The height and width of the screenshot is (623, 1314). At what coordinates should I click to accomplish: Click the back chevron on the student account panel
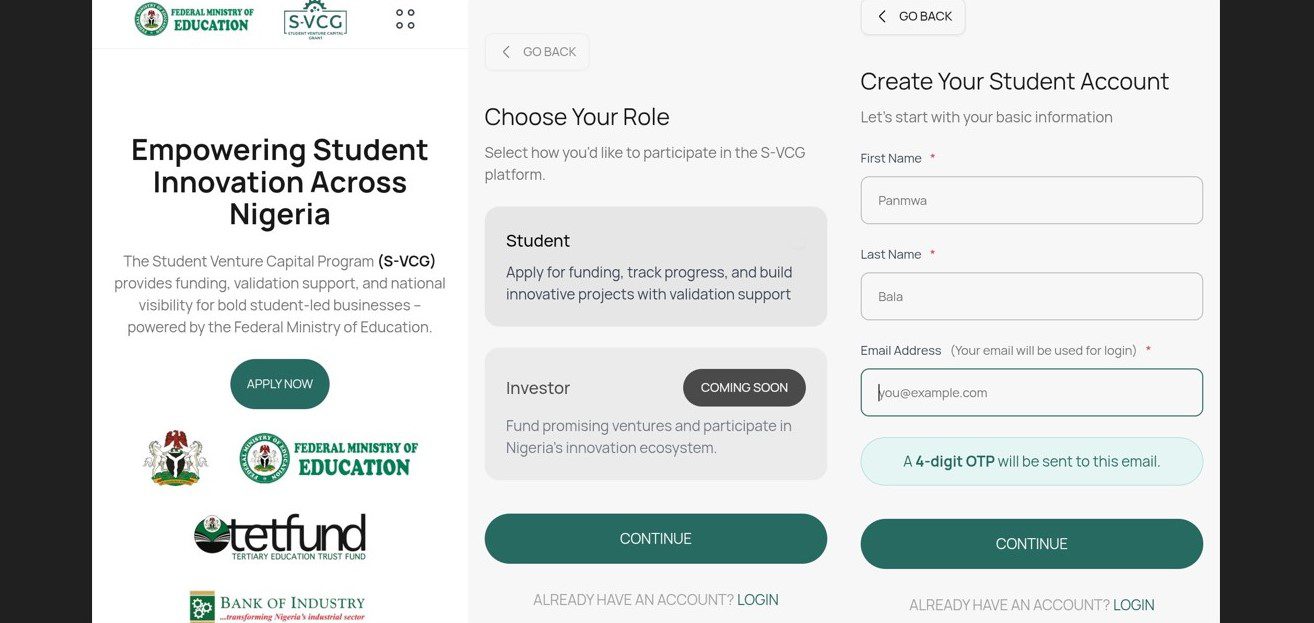coord(882,16)
